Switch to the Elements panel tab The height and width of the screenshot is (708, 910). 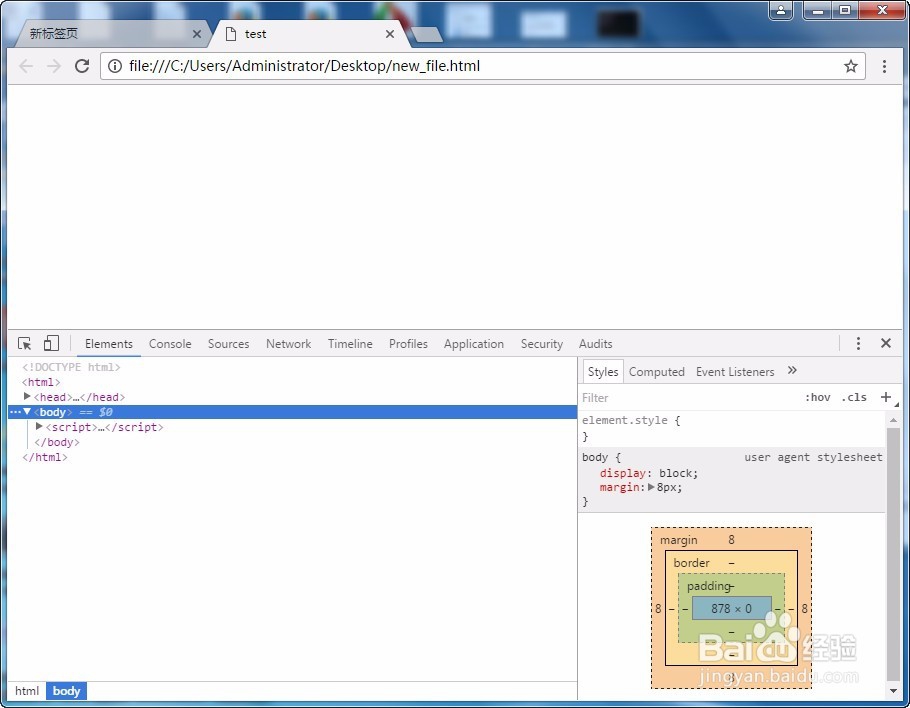[x=109, y=344]
